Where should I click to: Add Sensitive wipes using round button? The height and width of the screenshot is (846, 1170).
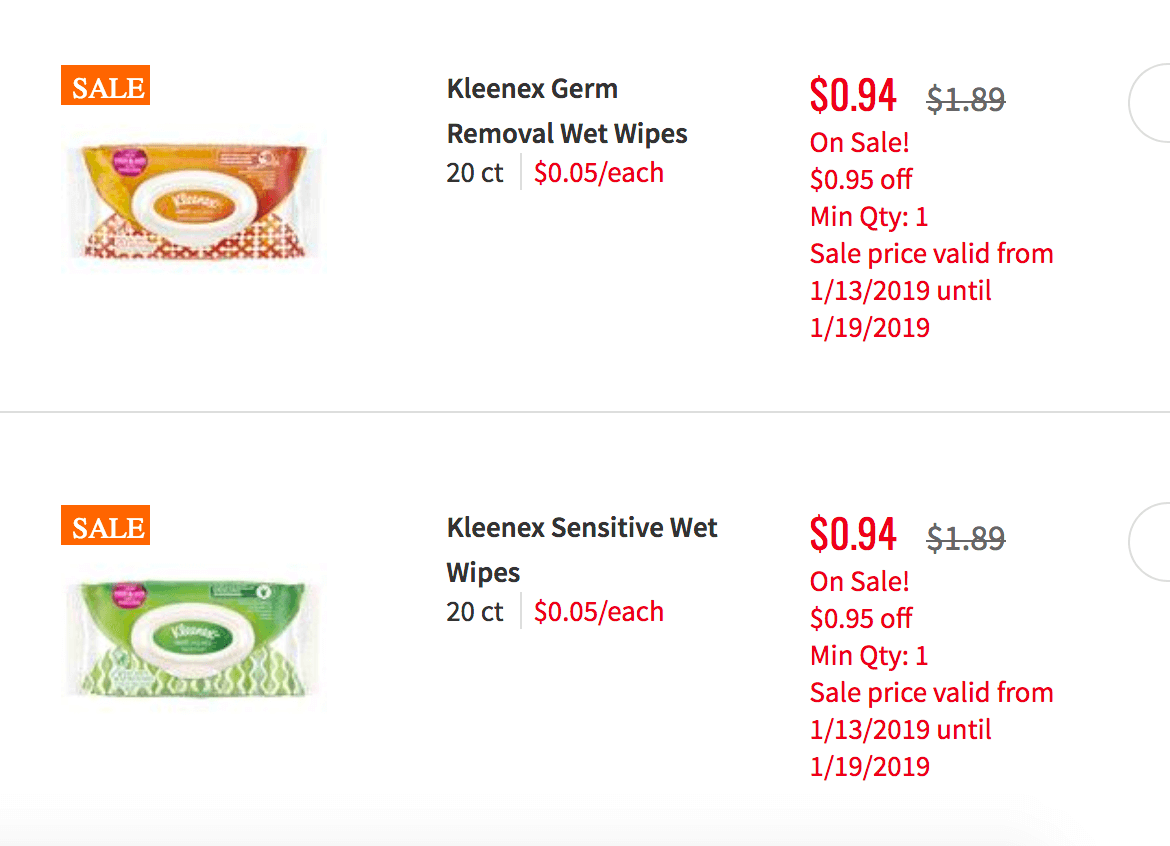click(x=1150, y=542)
